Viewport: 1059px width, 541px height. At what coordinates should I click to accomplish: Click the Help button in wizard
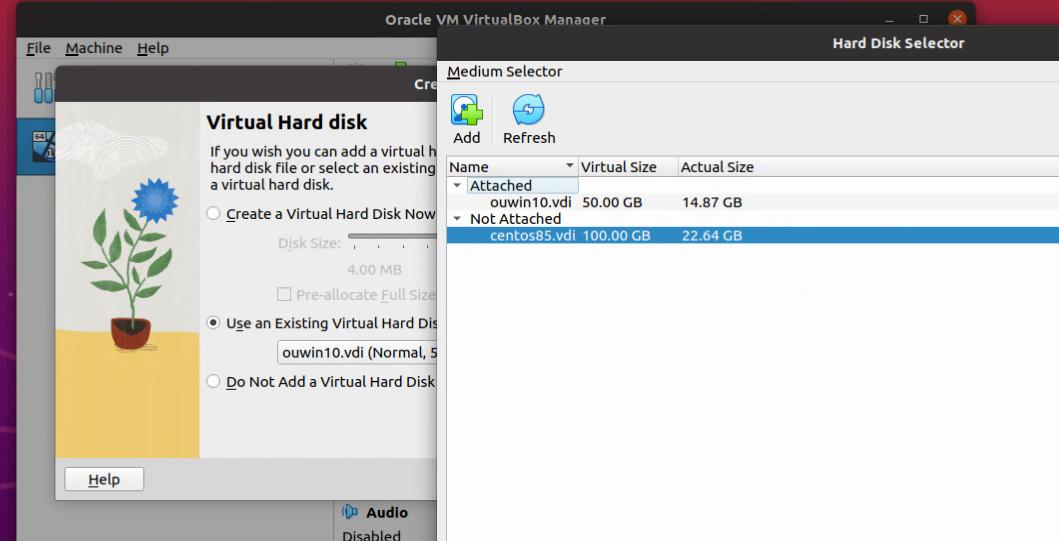pos(104,480)
